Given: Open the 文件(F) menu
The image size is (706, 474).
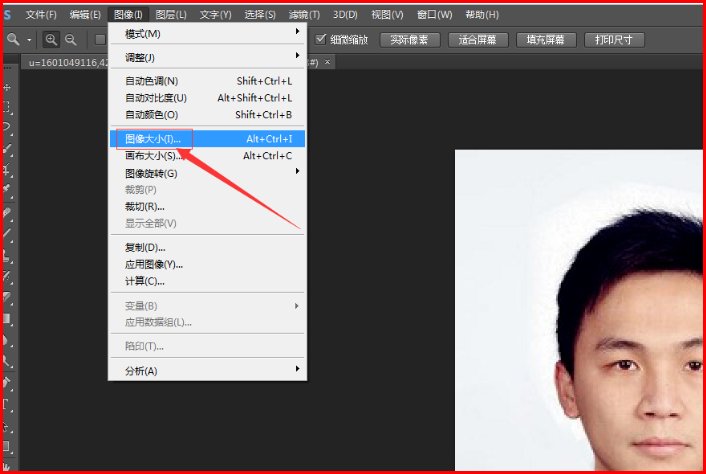Looking at the screenshot, I should [x=41, y=15].
